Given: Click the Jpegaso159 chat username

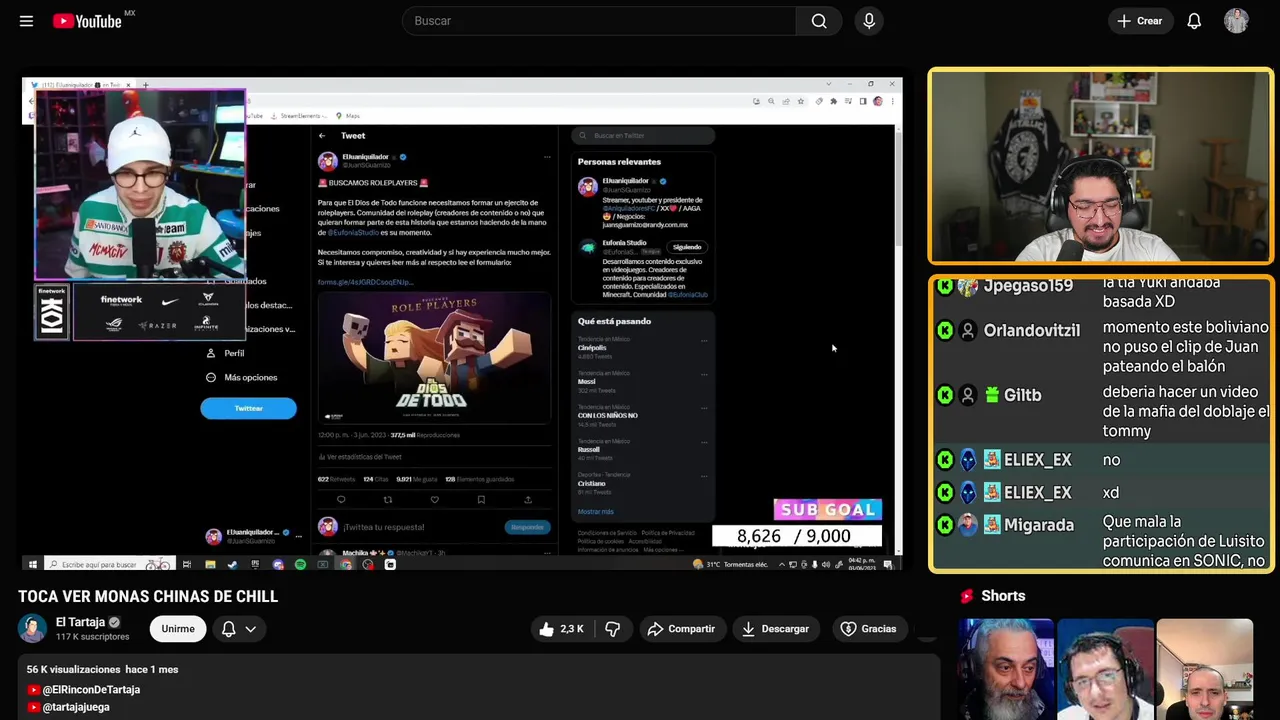Looking at the screenshot, I should (1028, 286).
